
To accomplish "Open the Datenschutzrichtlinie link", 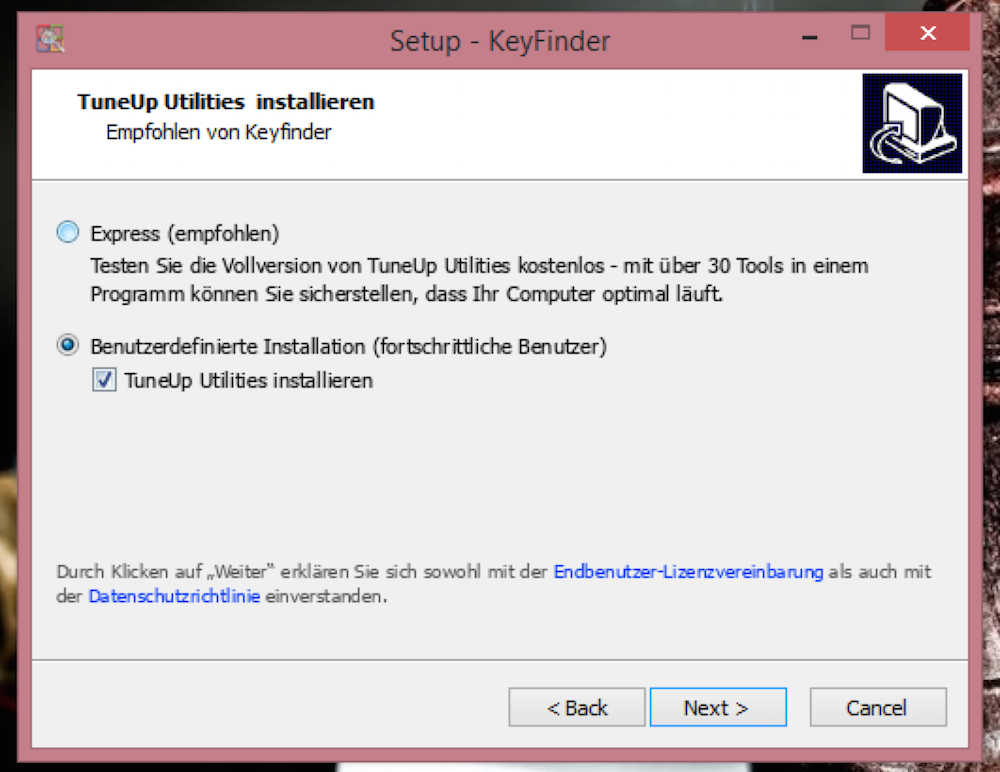I will (174, 596).
